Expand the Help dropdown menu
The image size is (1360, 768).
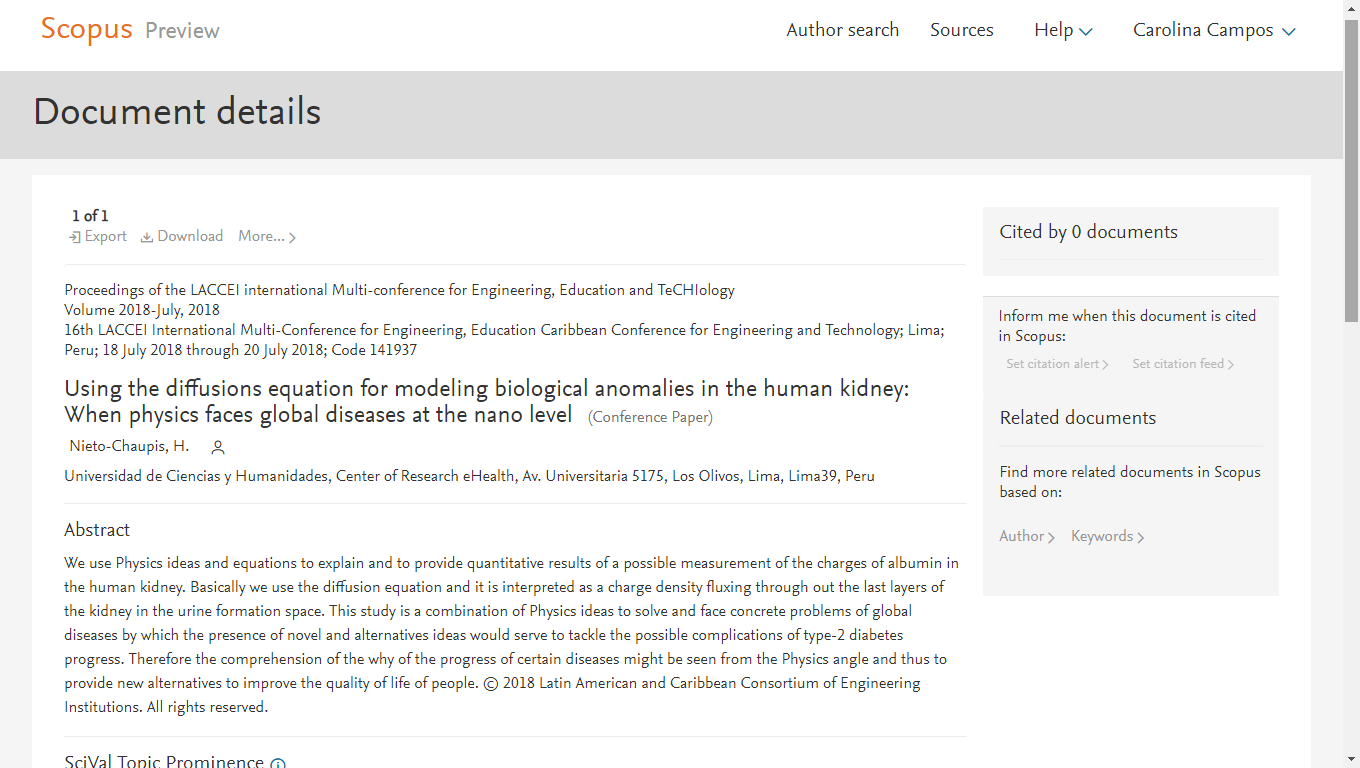tap(1063, 30)
